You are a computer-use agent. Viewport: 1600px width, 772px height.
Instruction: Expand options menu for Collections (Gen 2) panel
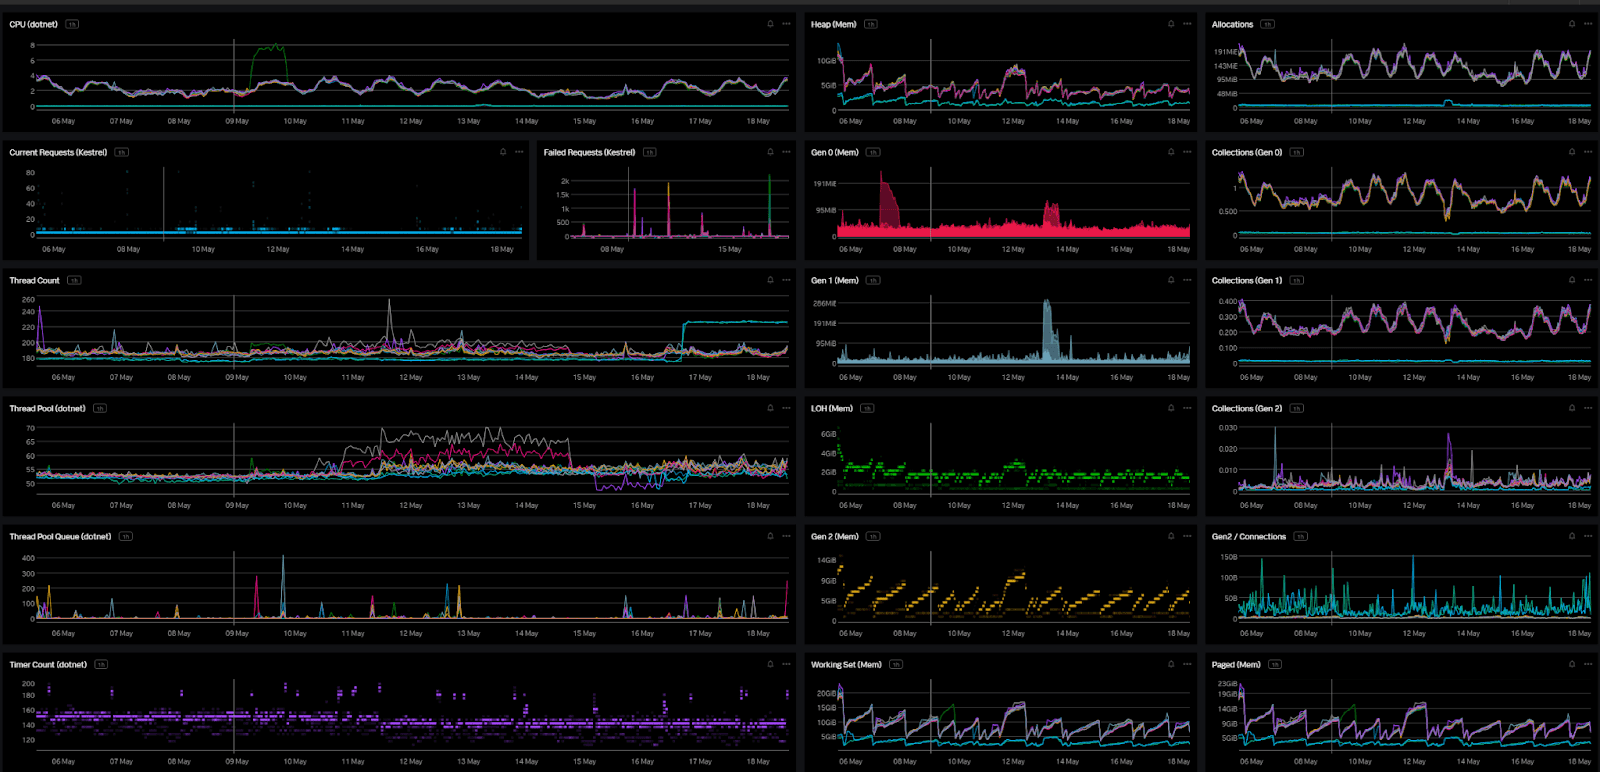pyautogui.click(x=1588, y=408)
